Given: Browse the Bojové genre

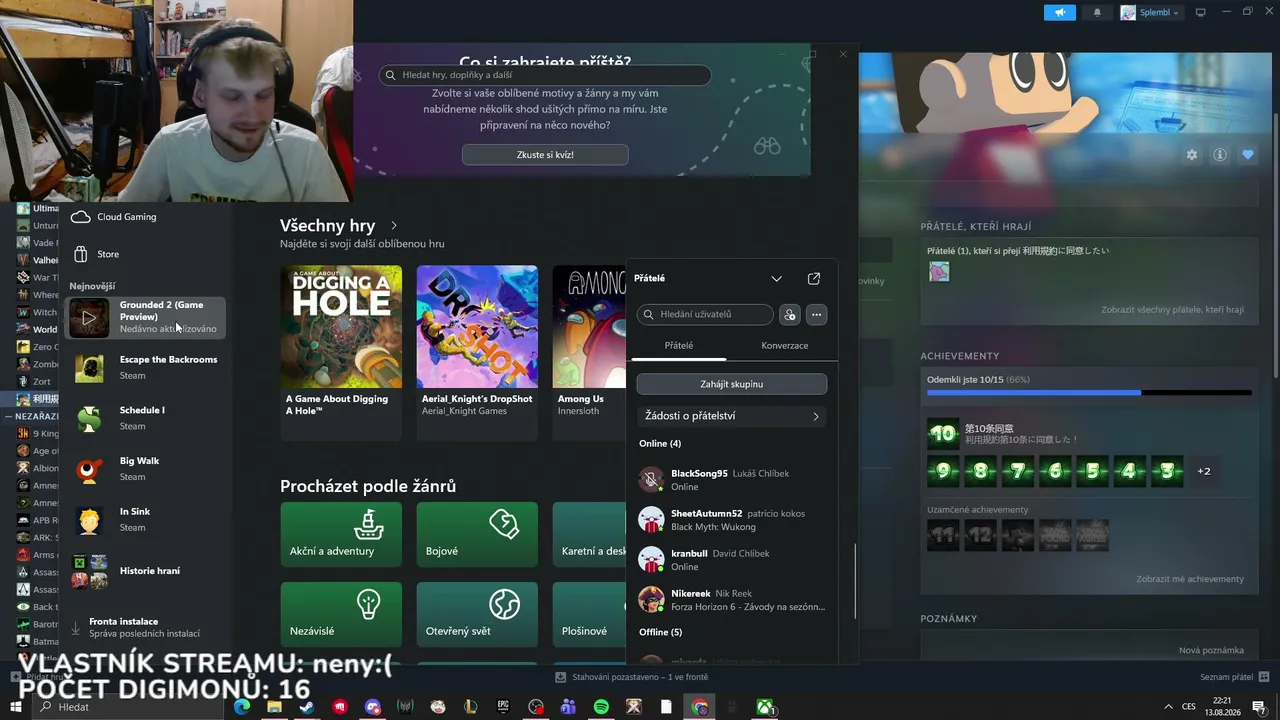Looking at the screenshot, I should (477, 534).
